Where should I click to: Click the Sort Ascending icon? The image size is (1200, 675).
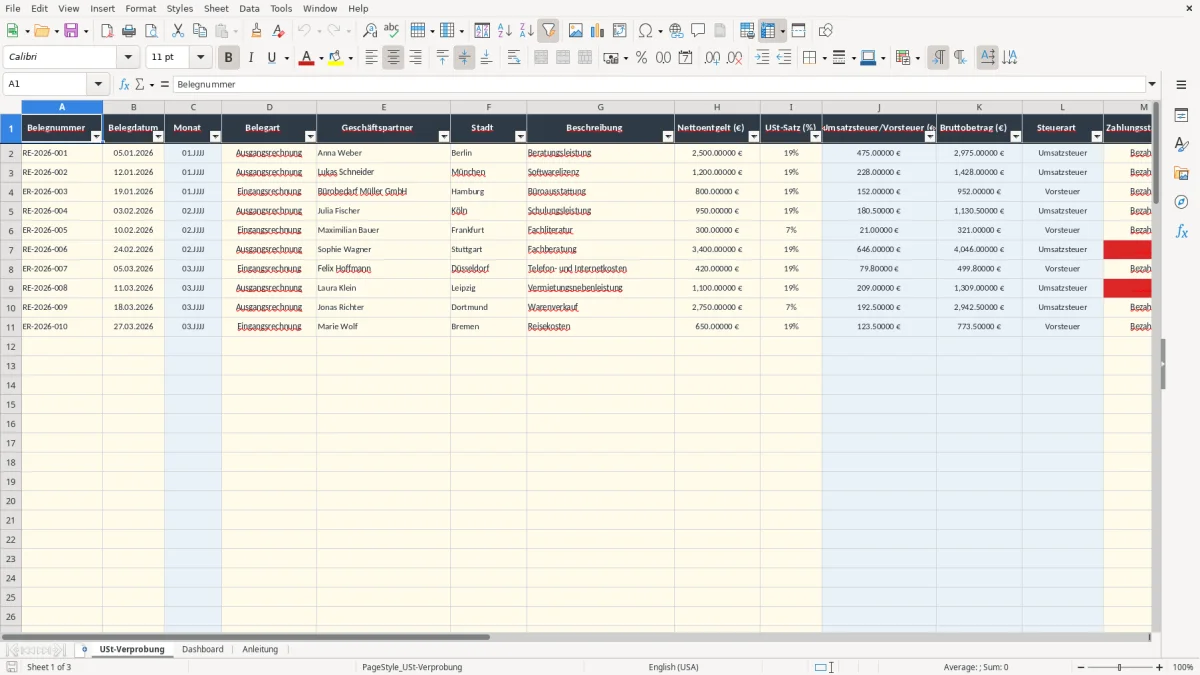pyautogui.click(x=504, y=31)
